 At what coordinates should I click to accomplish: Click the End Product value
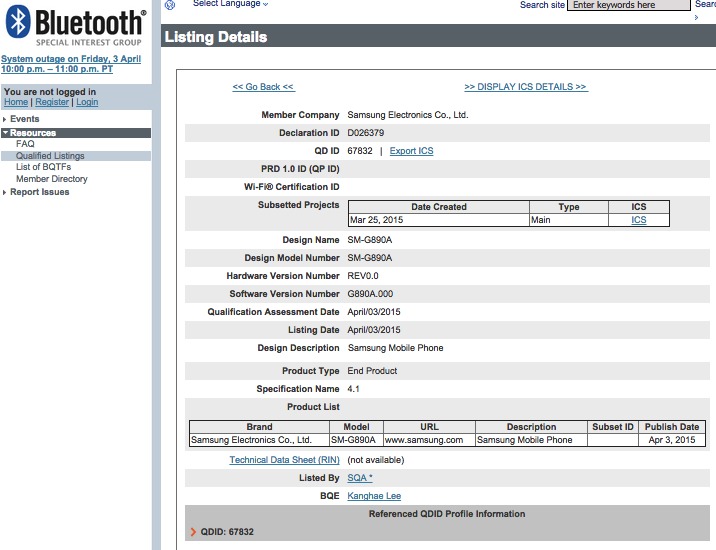[x=372, y=371]
